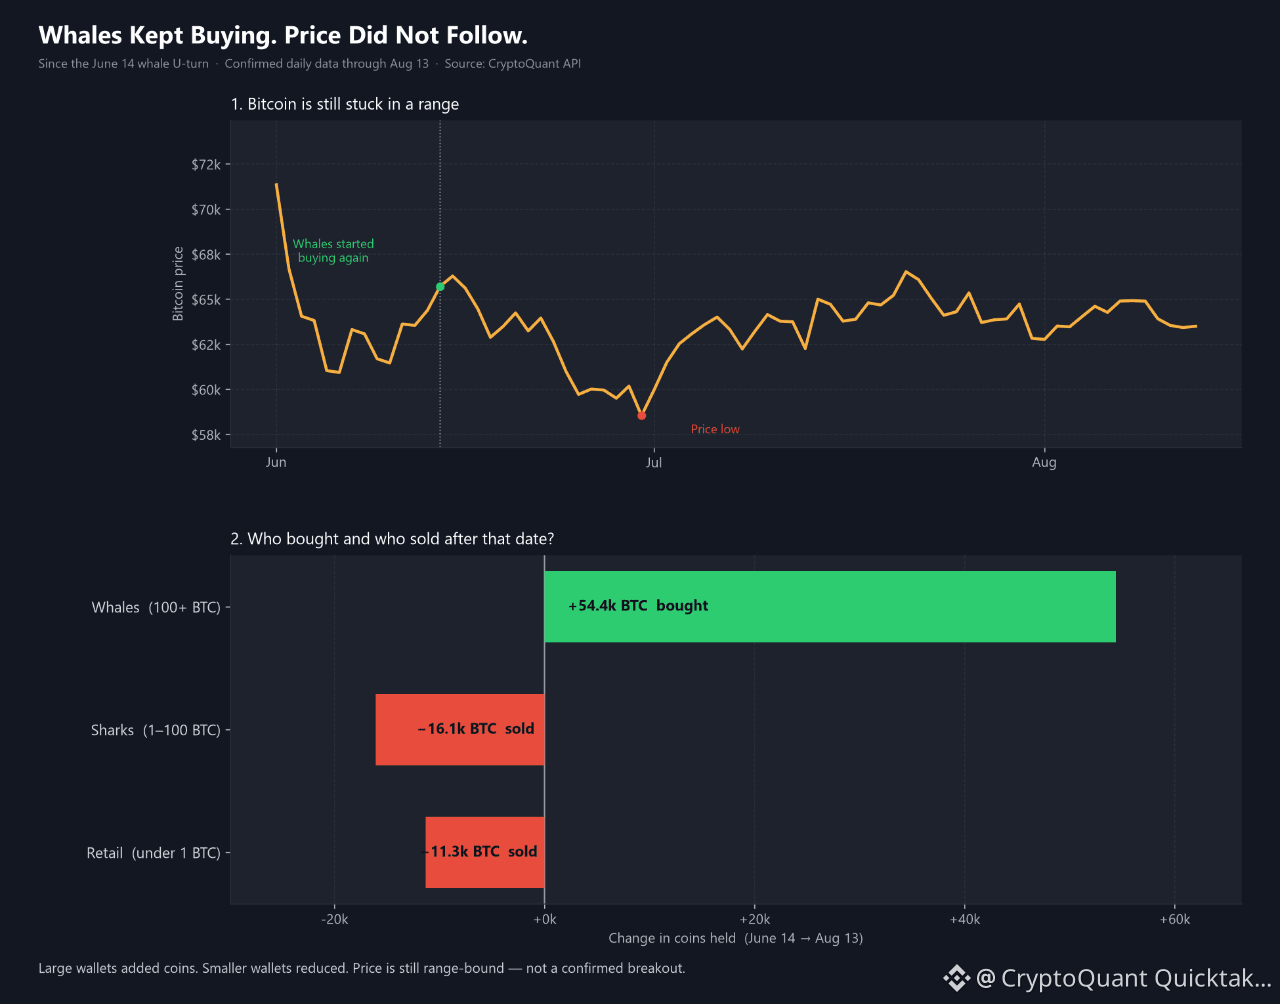1280x1004 pixels.
Task: Click the 'Price low' label
Action: [715, 429]
